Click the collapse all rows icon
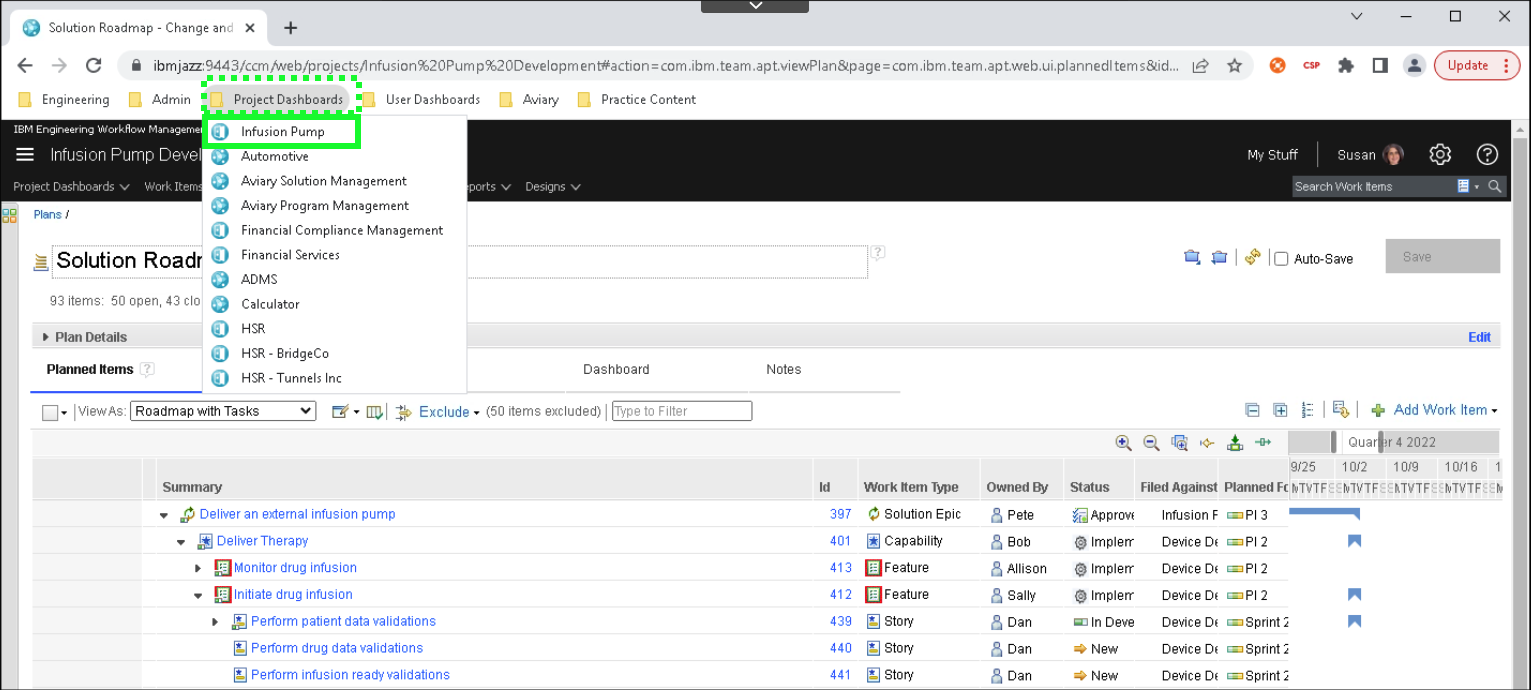 click(x=1252, y=410)
